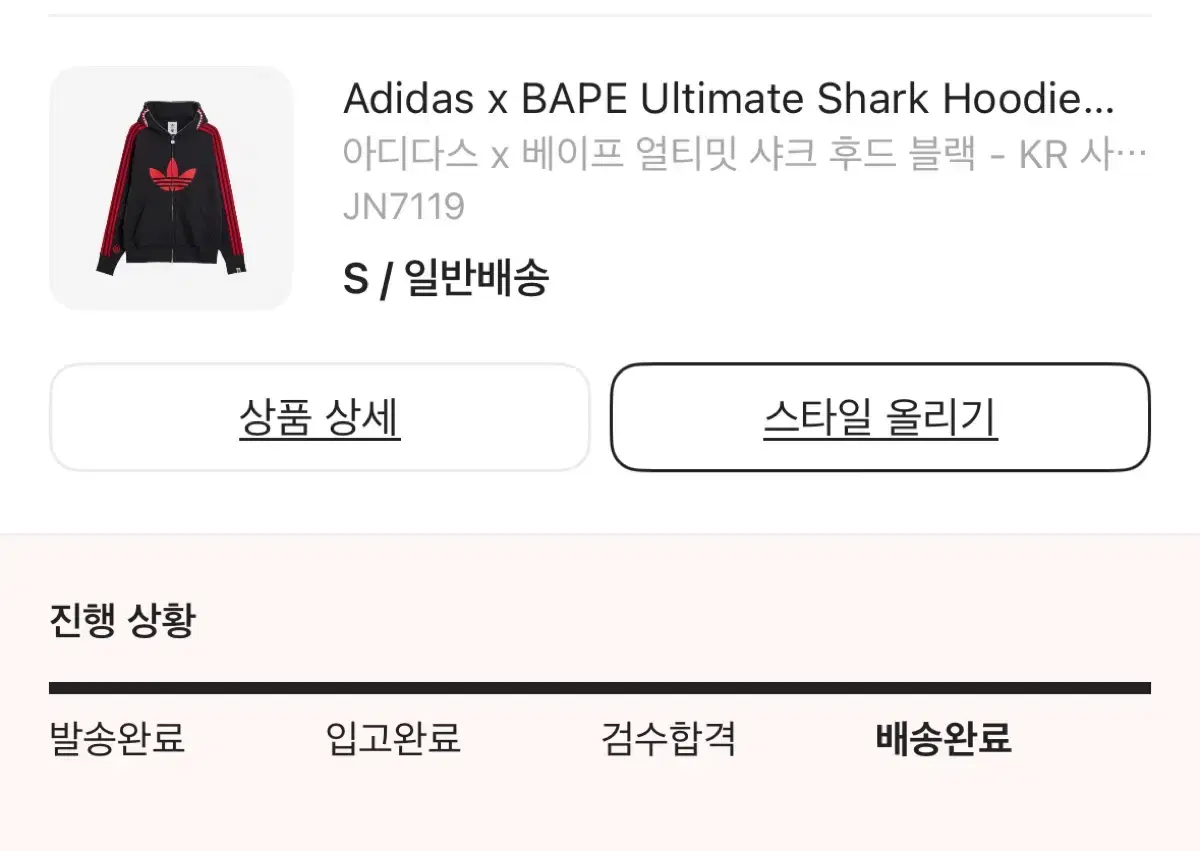Select the Adidas x BAPE Ultimate Shark Hoodie title
This screenshot has height=851, width=1200.
(728, 99)
